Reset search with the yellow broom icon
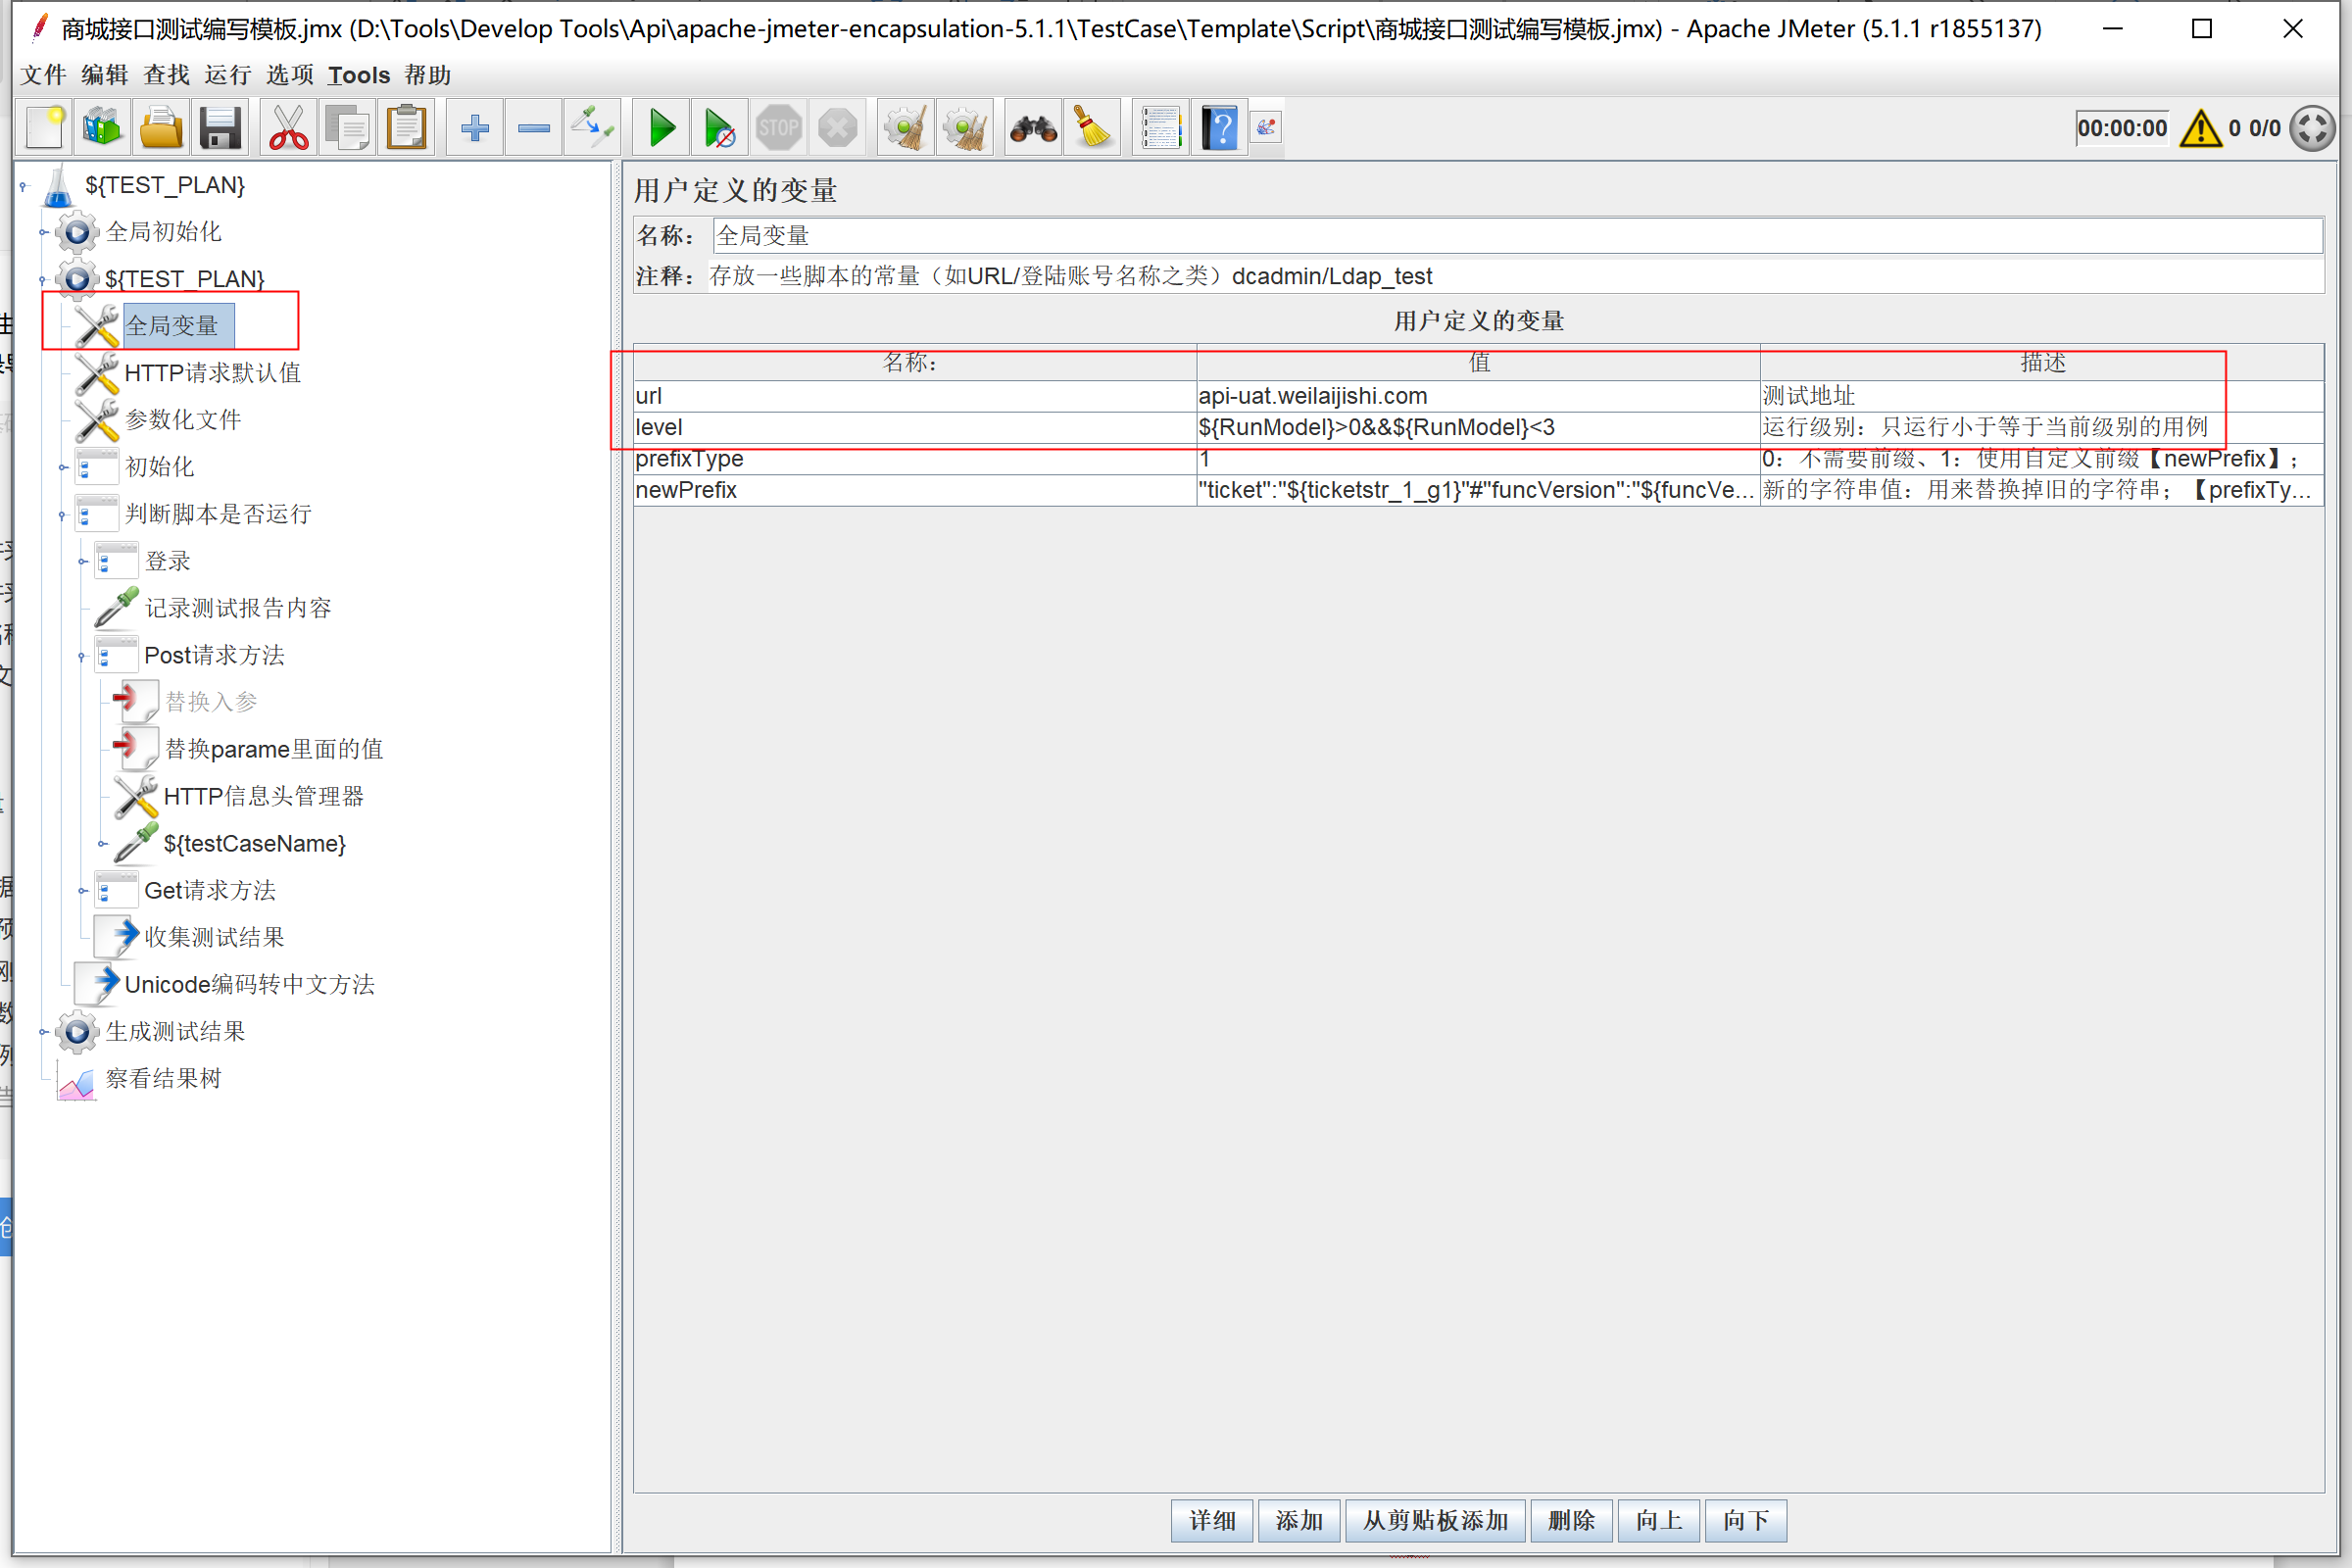 (x=1092, y=128)
